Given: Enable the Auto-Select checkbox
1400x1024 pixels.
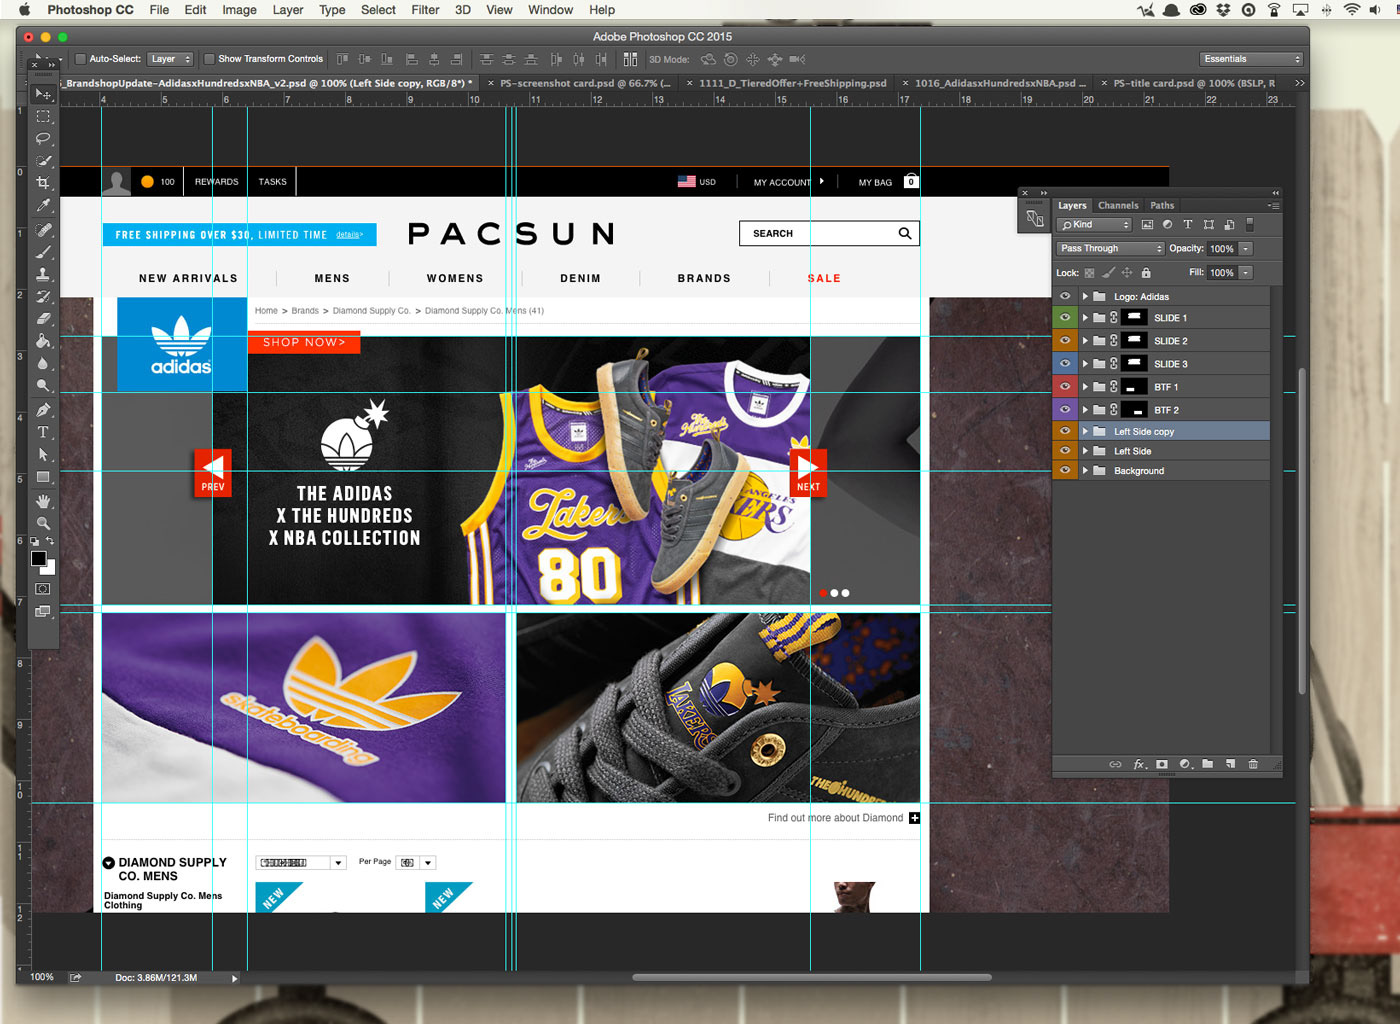Looking at the screenshot, I should click(81, 59).
